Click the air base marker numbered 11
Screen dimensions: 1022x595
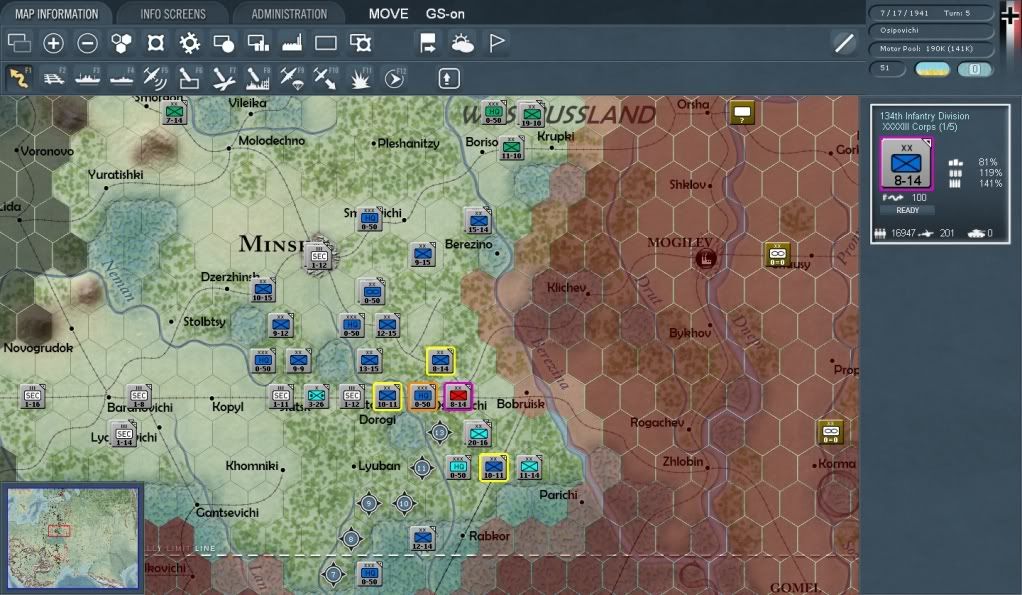422,468
